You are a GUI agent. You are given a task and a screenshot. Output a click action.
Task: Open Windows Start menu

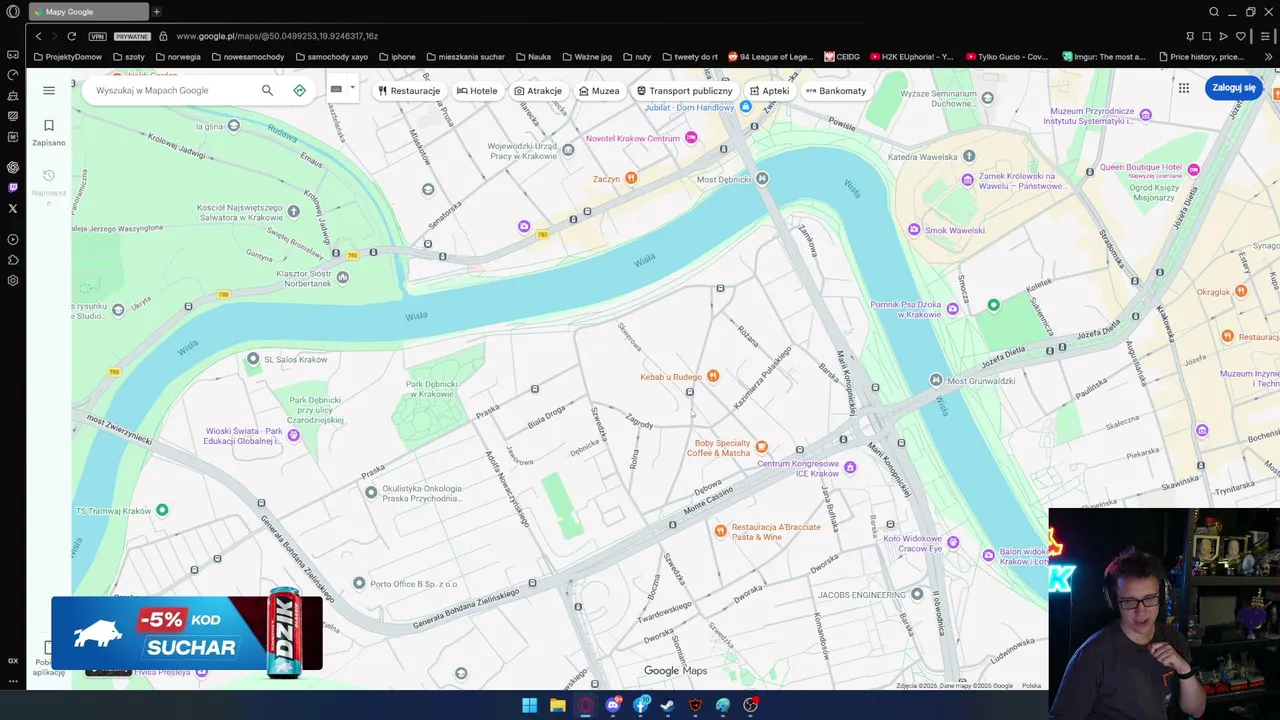pyautogui.click(x=529, y=705)
